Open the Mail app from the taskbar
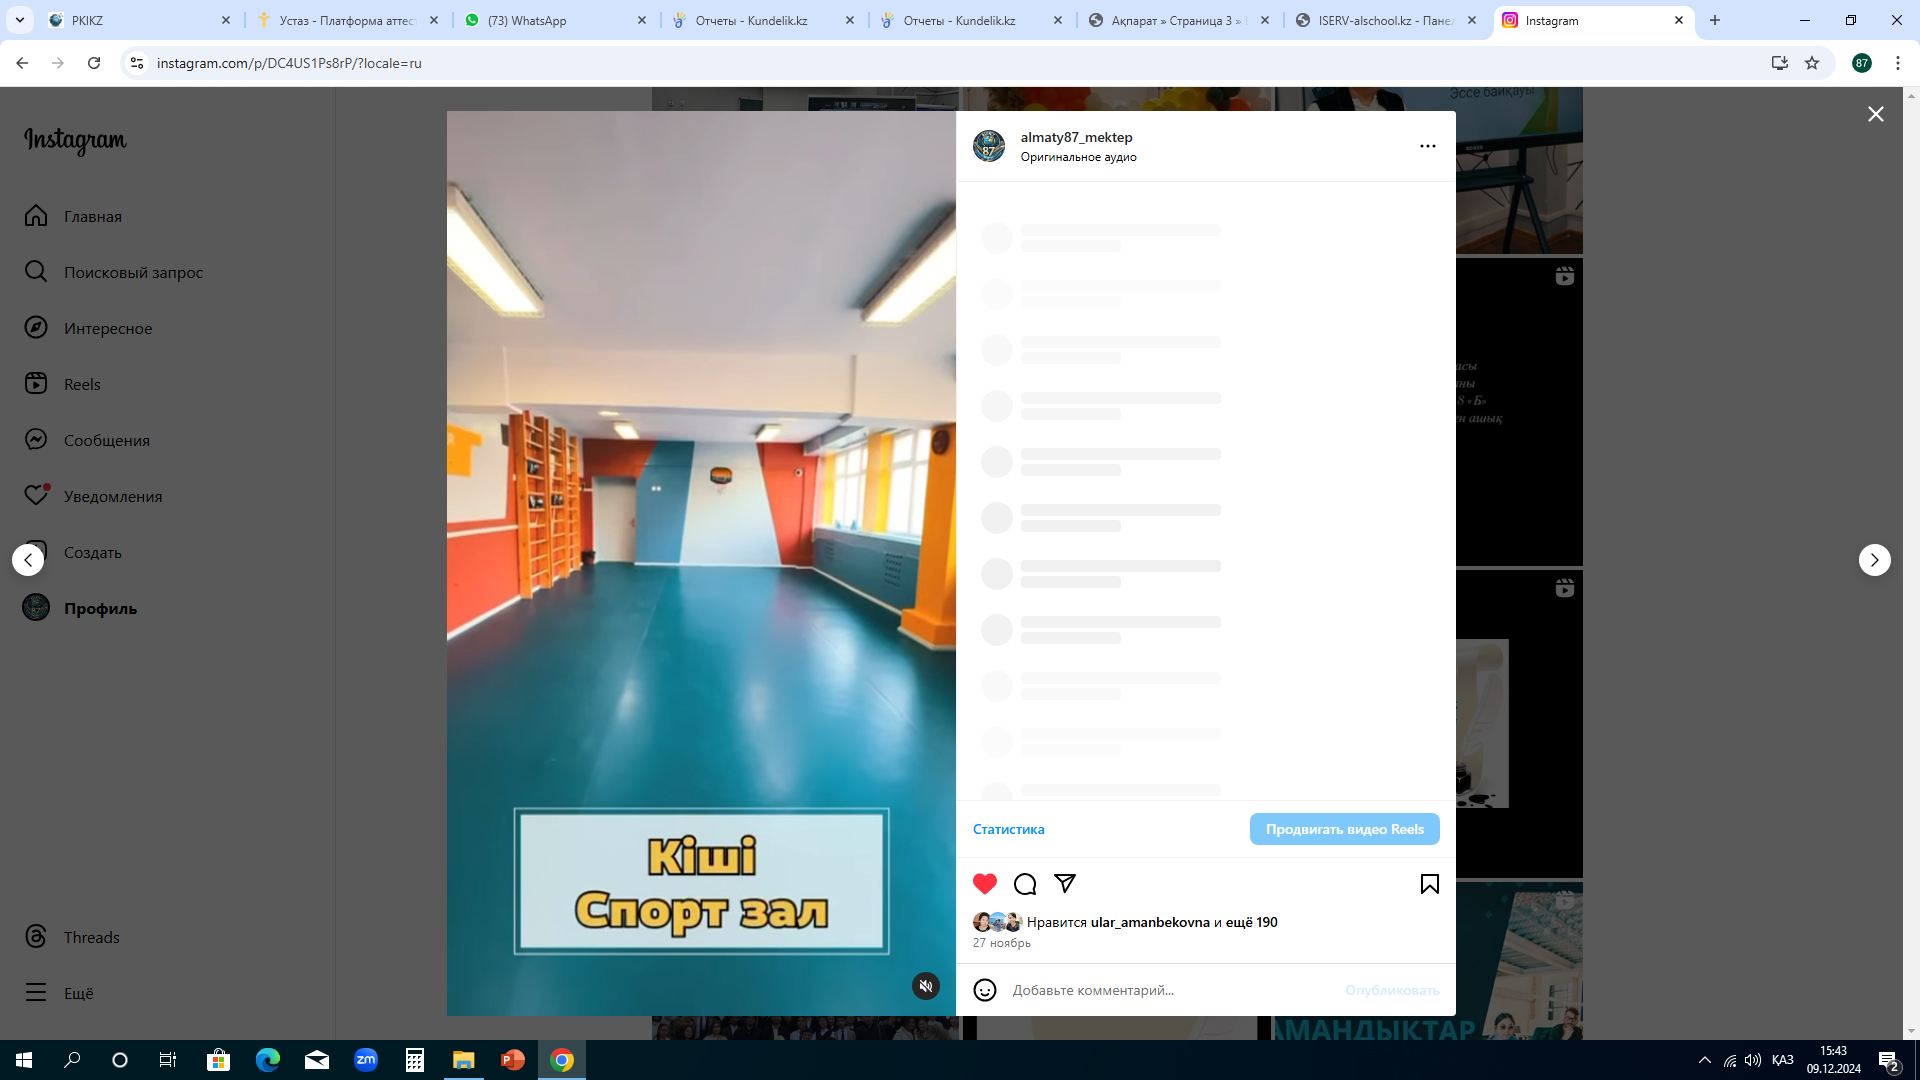The width and height of the screenshot is (1920, 1080). click(x=317, y=1060)
